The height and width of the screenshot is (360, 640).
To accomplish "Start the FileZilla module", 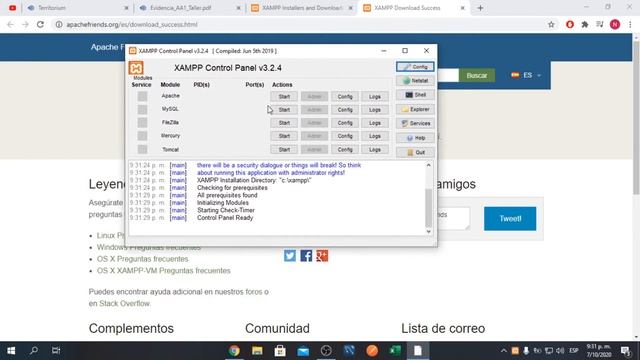I will click(284, 123).
